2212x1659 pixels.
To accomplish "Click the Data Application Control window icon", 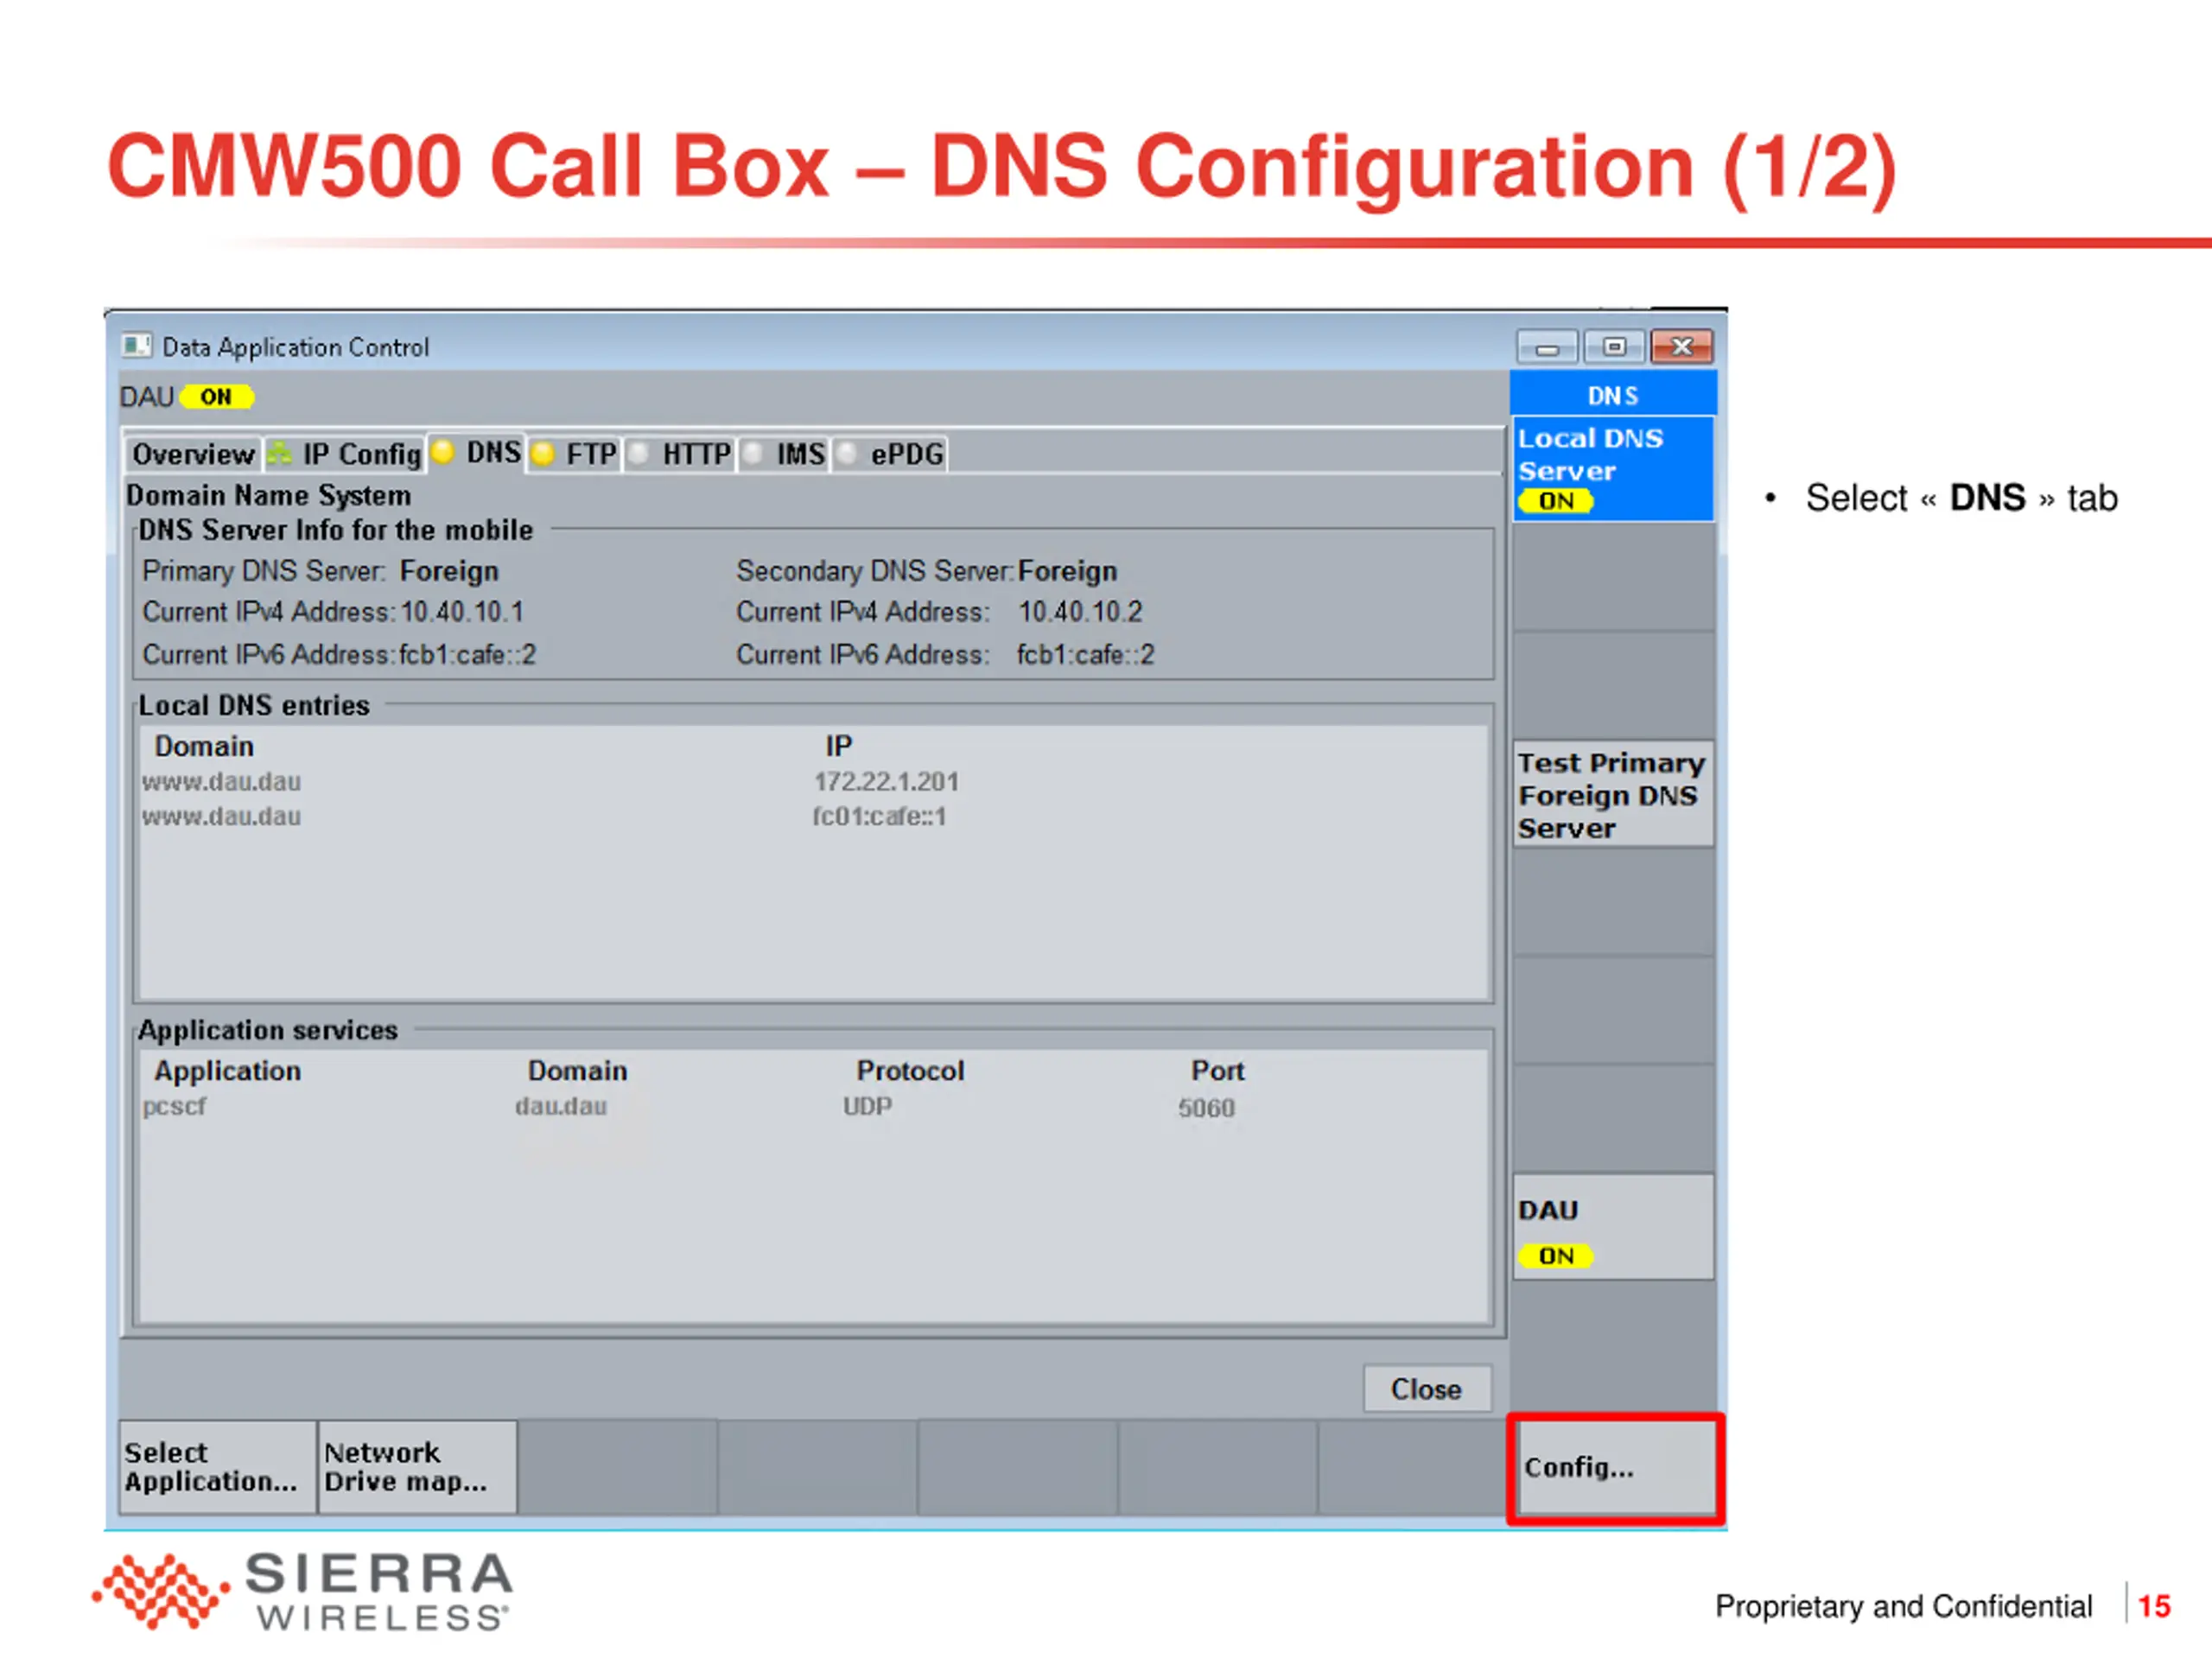I will coord(136,346).
